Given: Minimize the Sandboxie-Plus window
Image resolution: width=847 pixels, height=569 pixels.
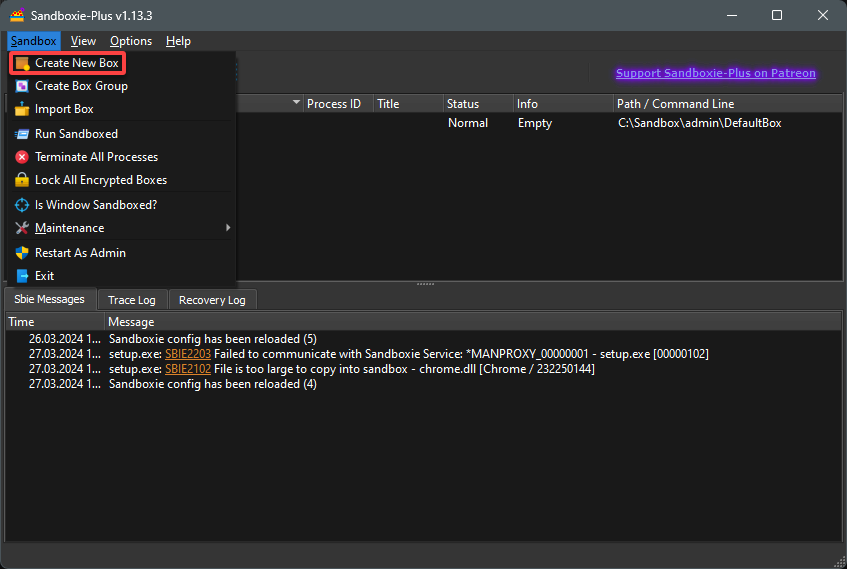Looking at the screenshot, I should tap(732, 15).
